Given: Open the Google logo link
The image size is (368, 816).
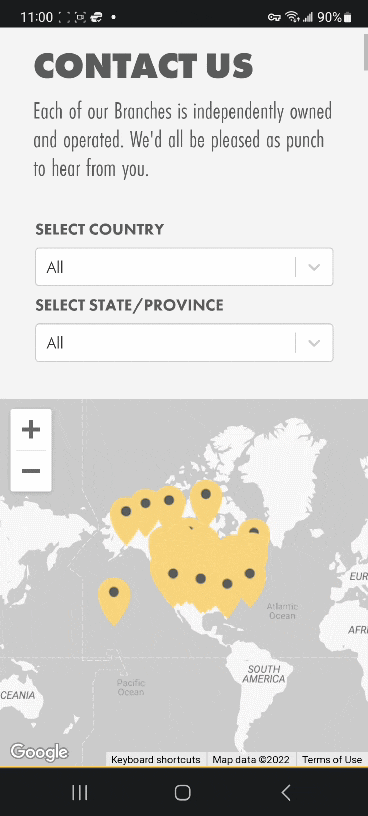Looking at the screenshot, I should pos(39,751).
